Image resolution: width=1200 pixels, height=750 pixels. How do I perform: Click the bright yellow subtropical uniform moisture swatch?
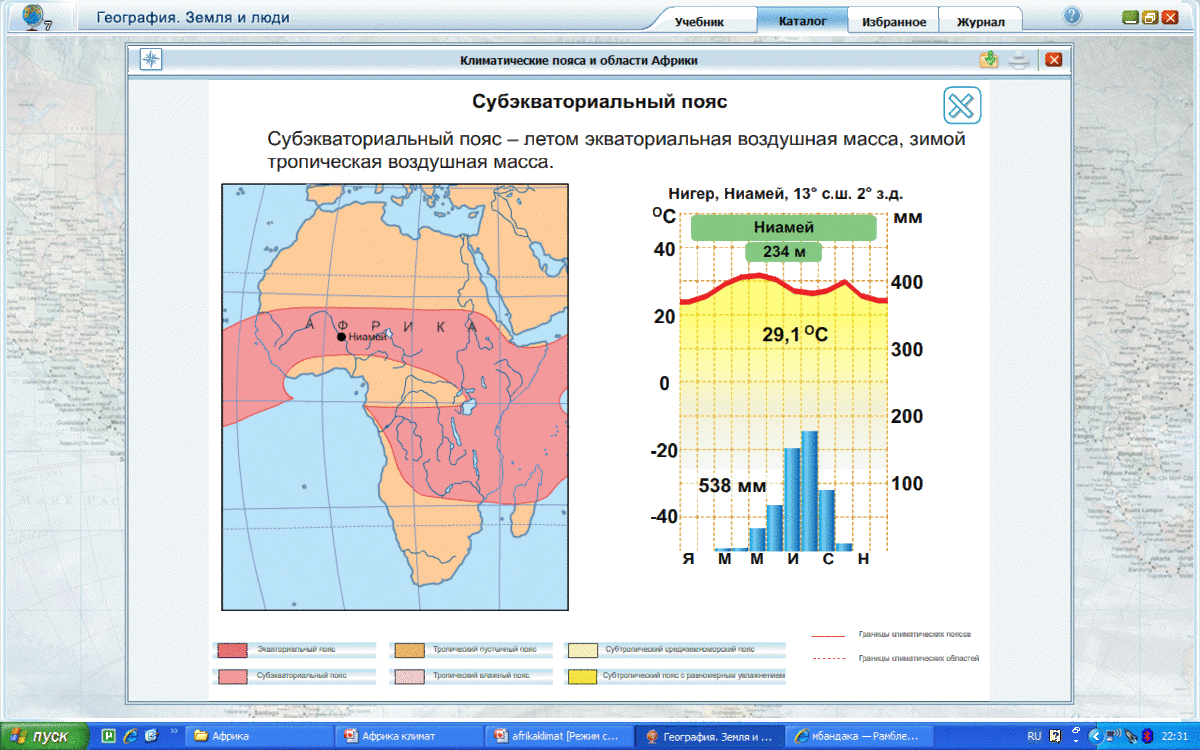click(584, 676)
